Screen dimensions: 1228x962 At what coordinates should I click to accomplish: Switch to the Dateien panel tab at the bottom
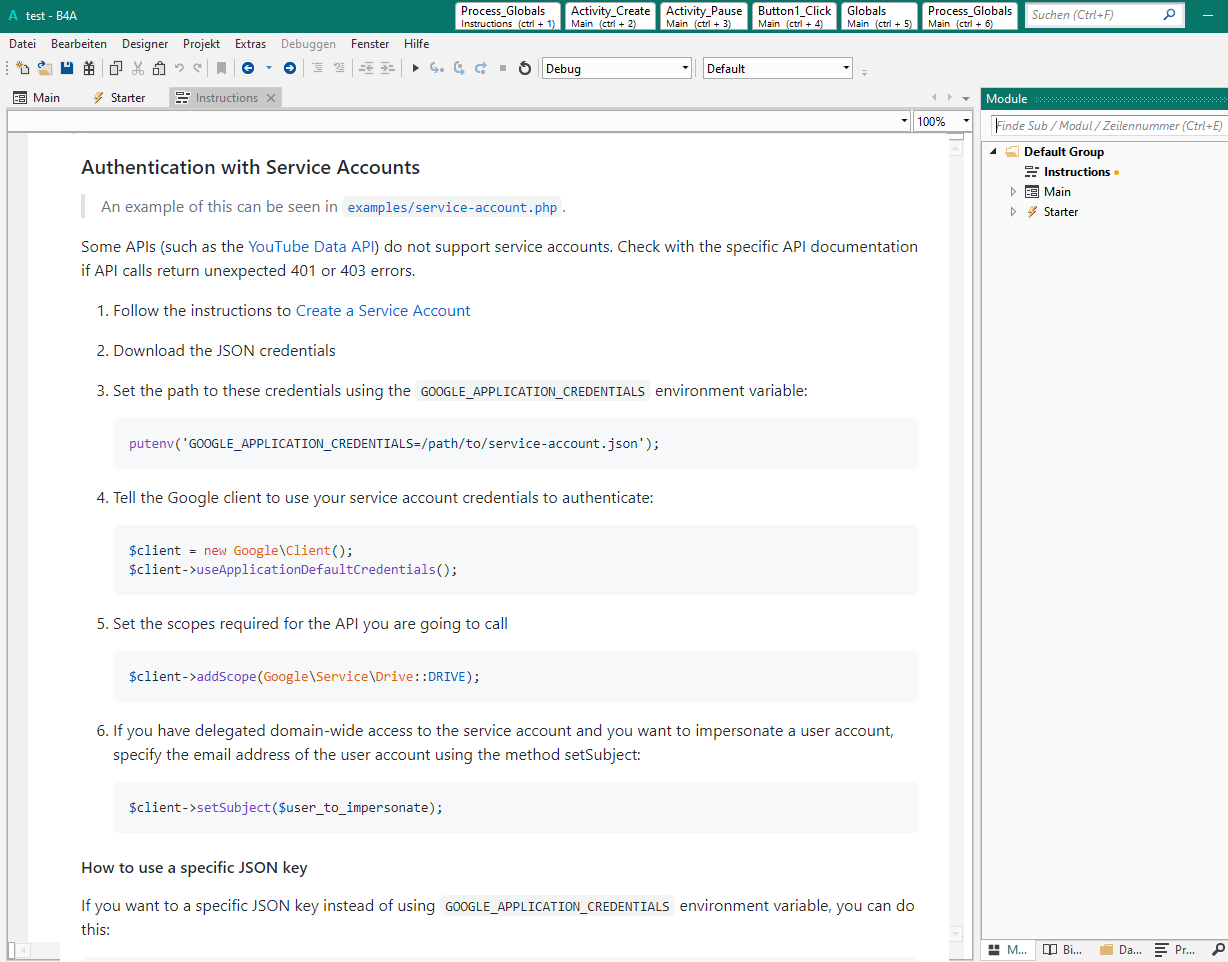click(1120, 950)
